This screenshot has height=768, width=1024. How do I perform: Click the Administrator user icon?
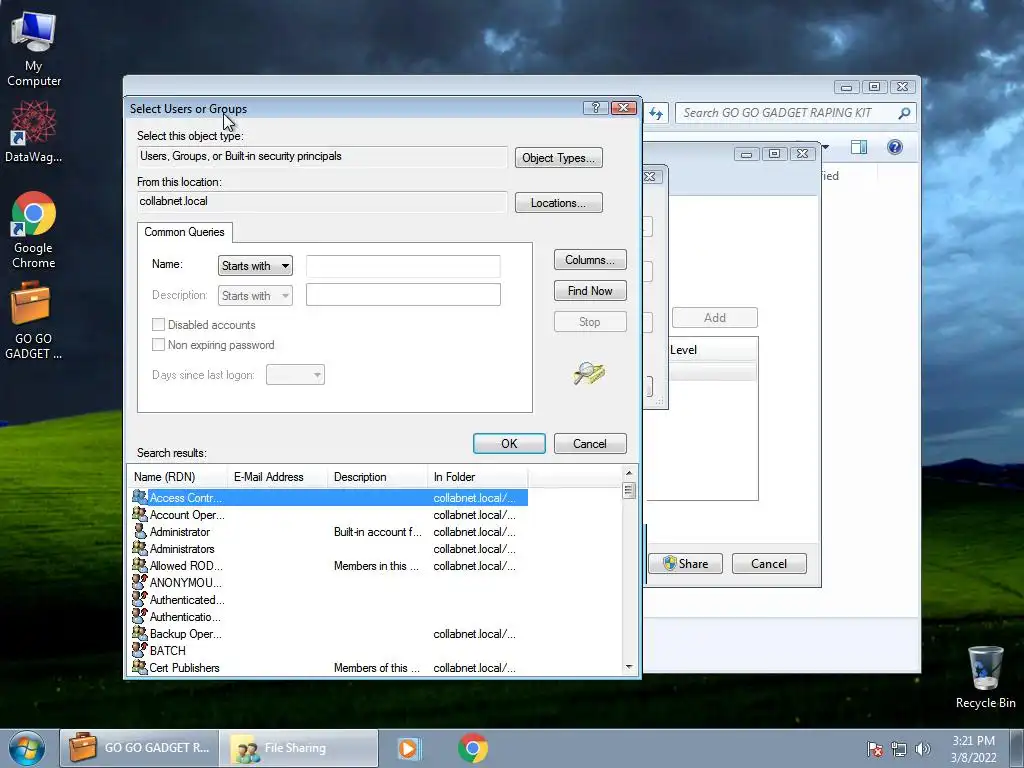[140, 531]
